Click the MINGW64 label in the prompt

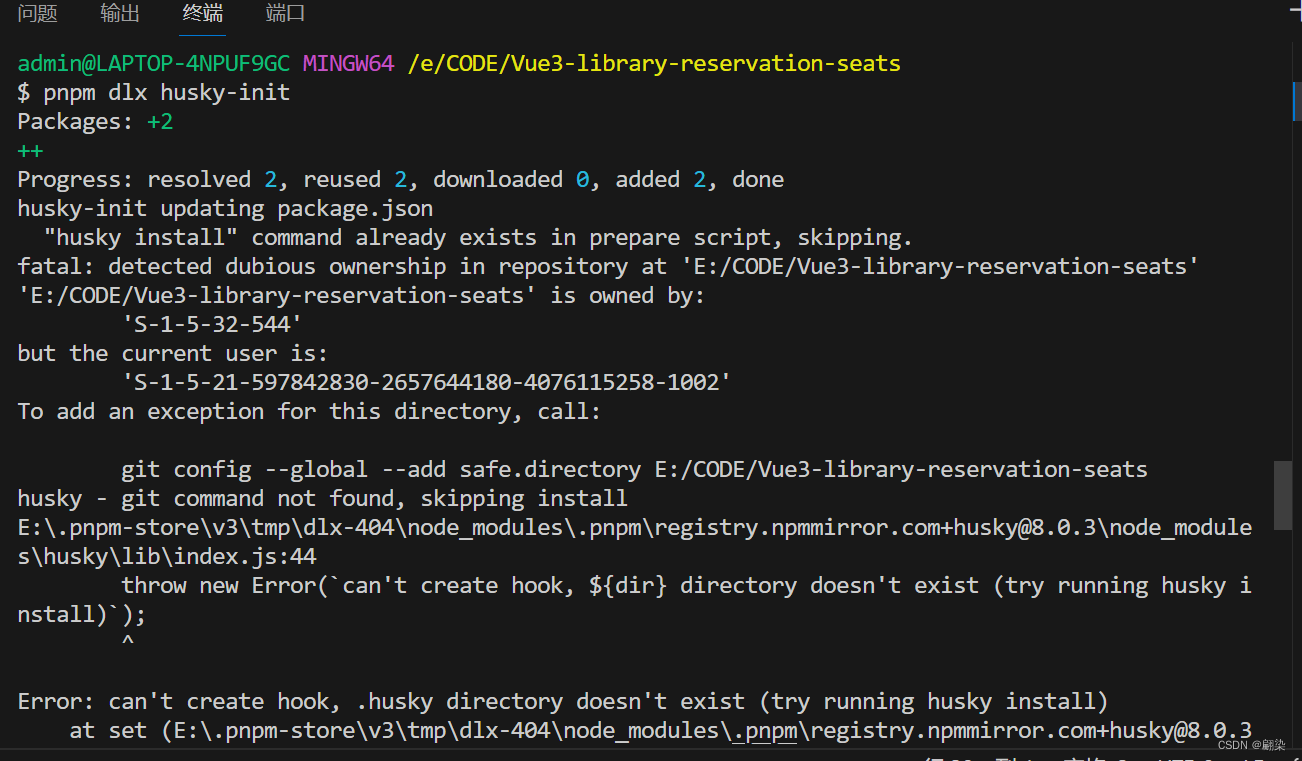pyautogui.click(x=348, y=62)
